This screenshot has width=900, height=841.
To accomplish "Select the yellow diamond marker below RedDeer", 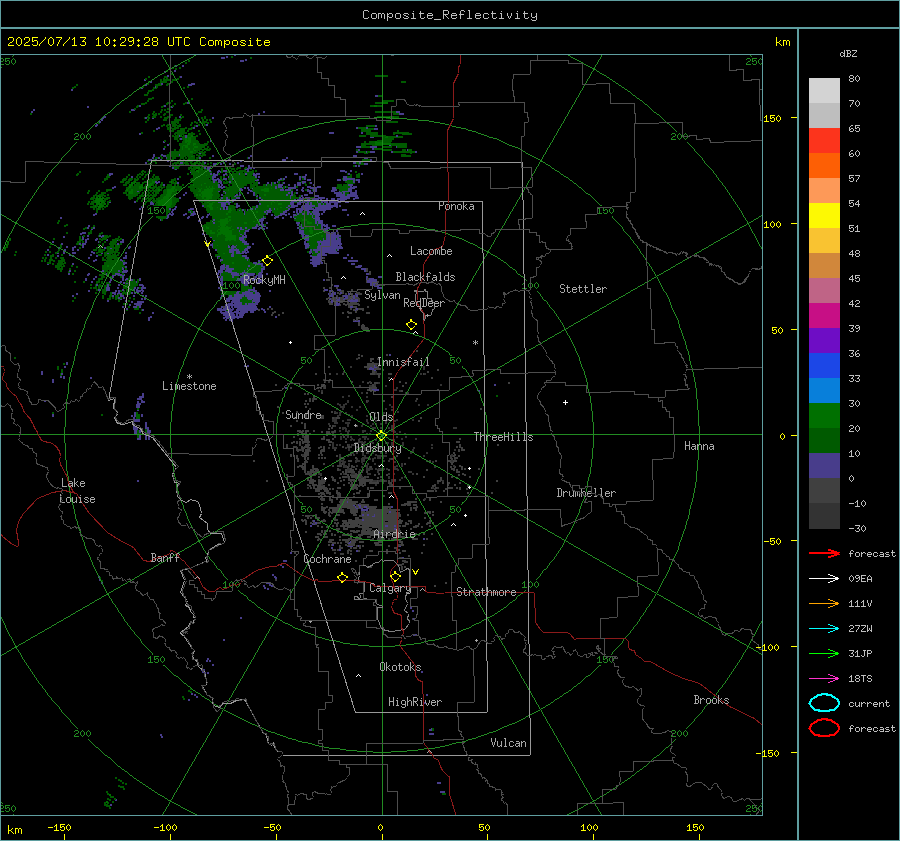I will 411,324.
